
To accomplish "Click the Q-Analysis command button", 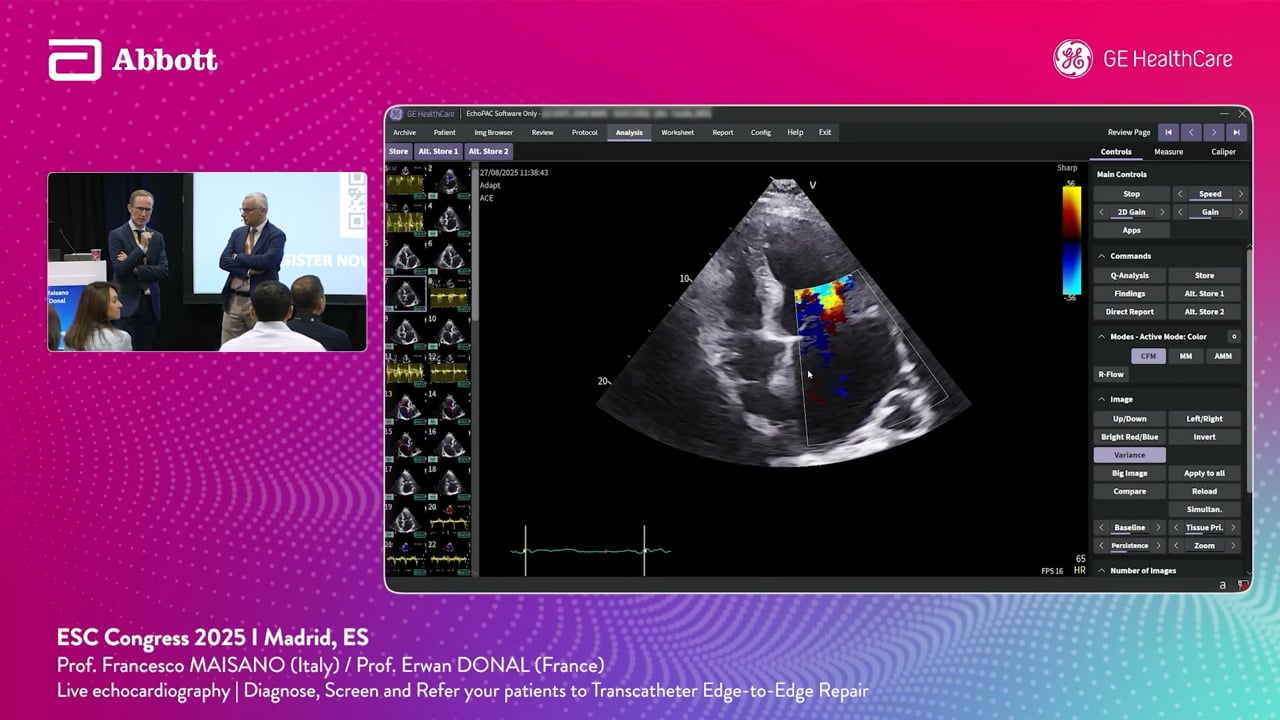I will [1130, 275].
